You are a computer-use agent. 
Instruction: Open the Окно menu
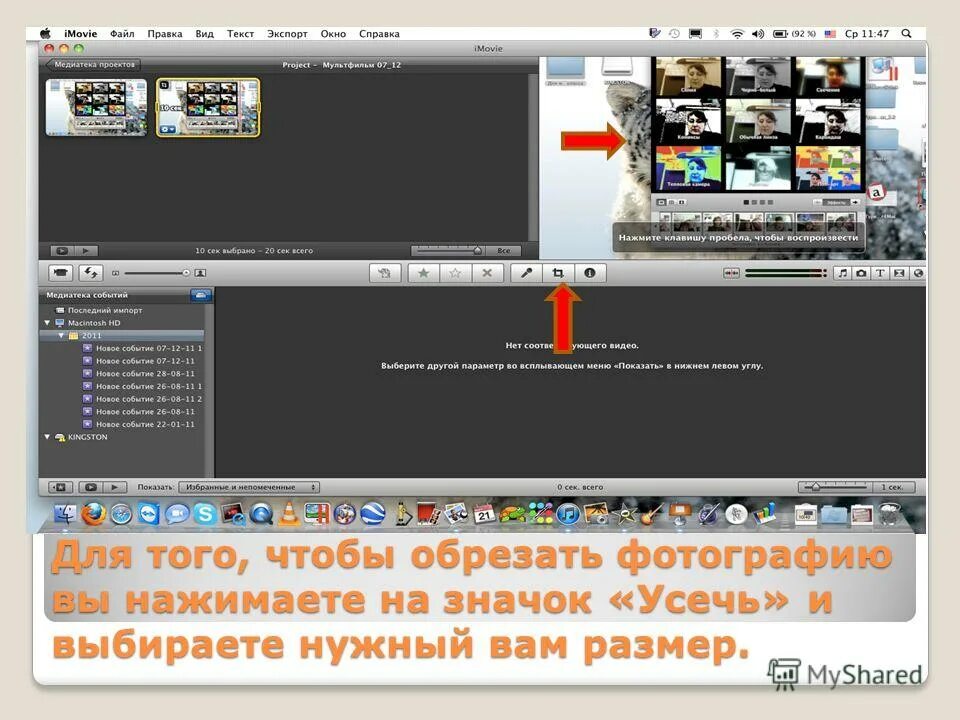coord(333,34)
